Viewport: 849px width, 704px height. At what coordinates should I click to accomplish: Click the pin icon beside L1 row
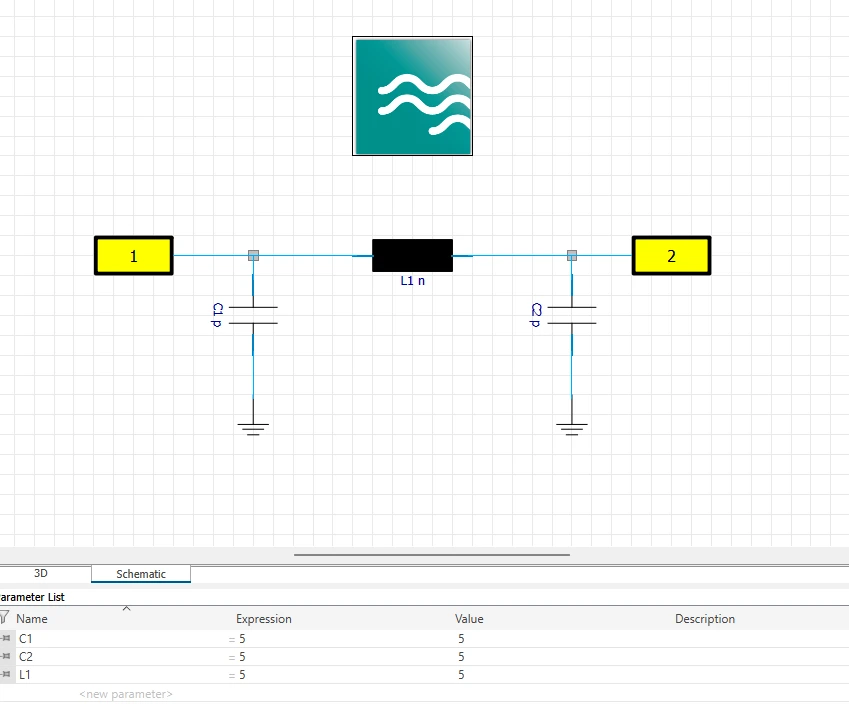(x=6, y=674)
